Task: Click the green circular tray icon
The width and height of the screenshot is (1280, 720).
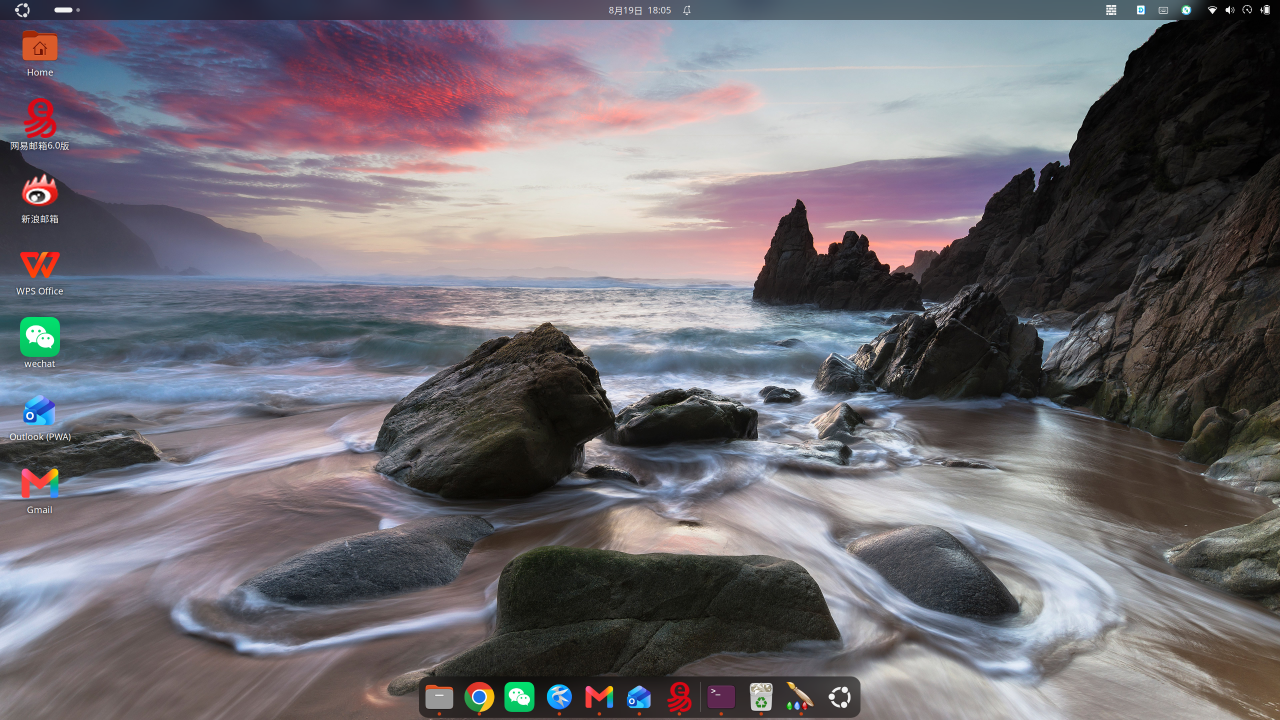Action: click(x=1186, y=10)
